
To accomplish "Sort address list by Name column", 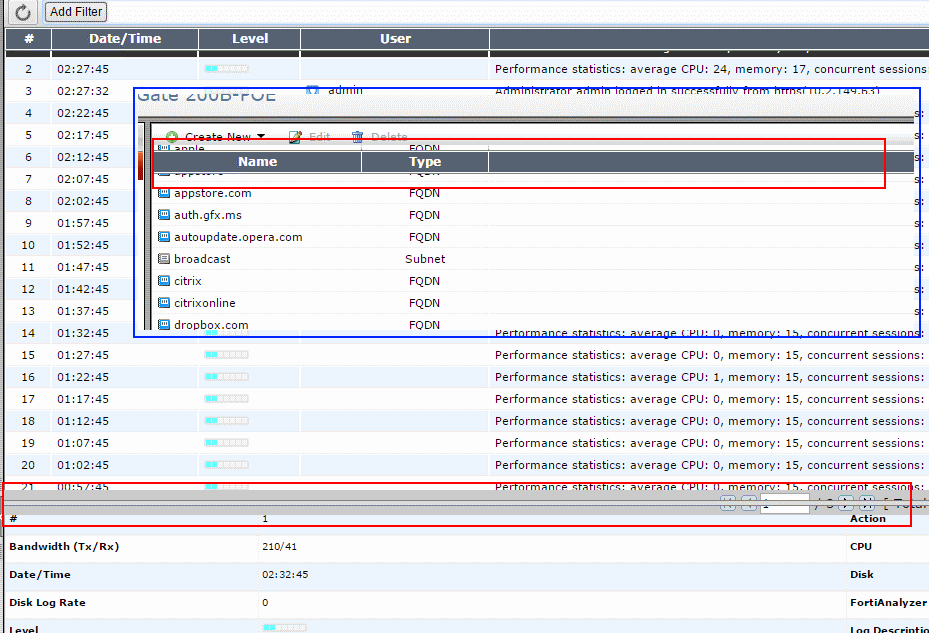I will [x=257, y=161].
